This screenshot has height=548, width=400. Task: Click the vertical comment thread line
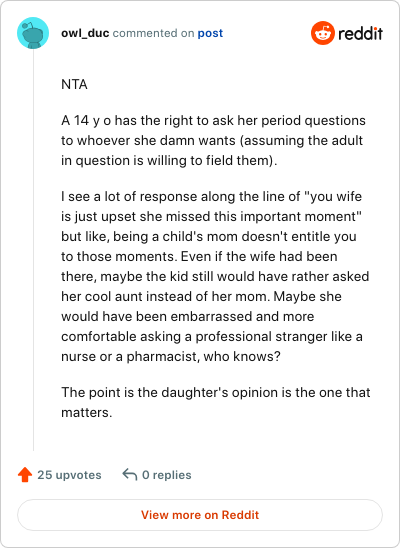tap(33, 250)
